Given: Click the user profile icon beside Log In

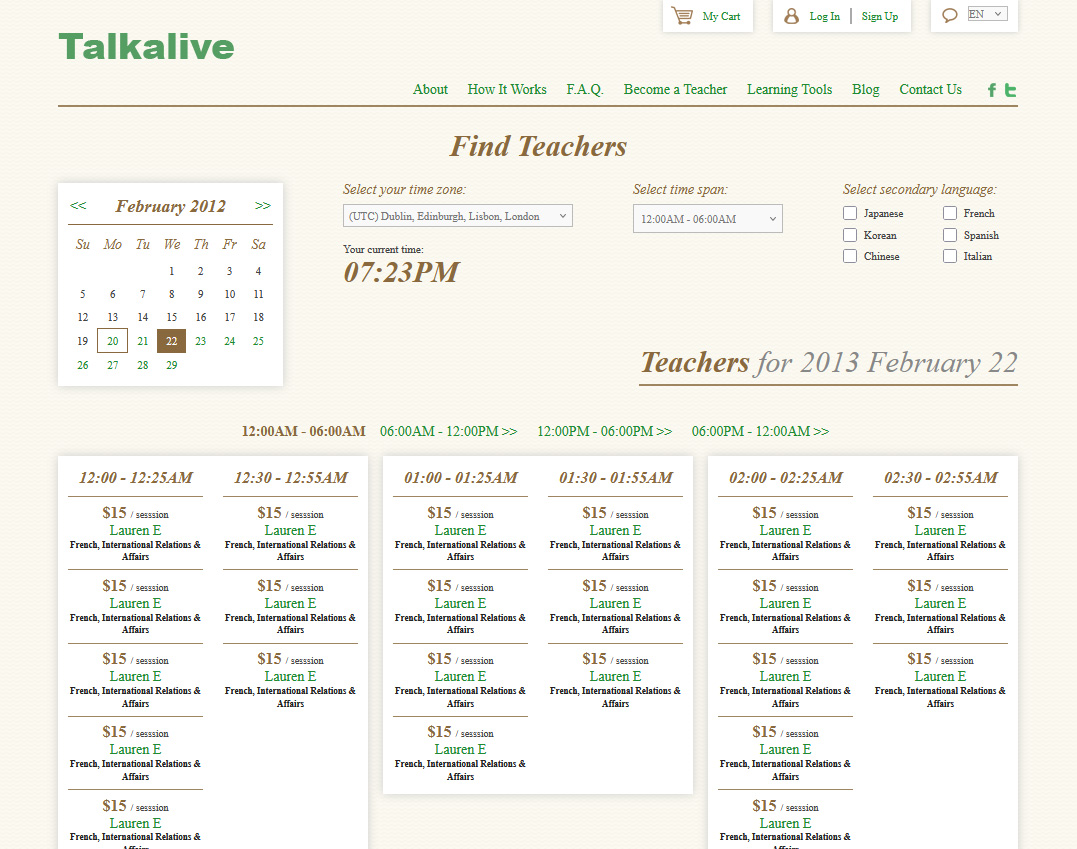Looking at the screenshot, I should click(791, 16).
